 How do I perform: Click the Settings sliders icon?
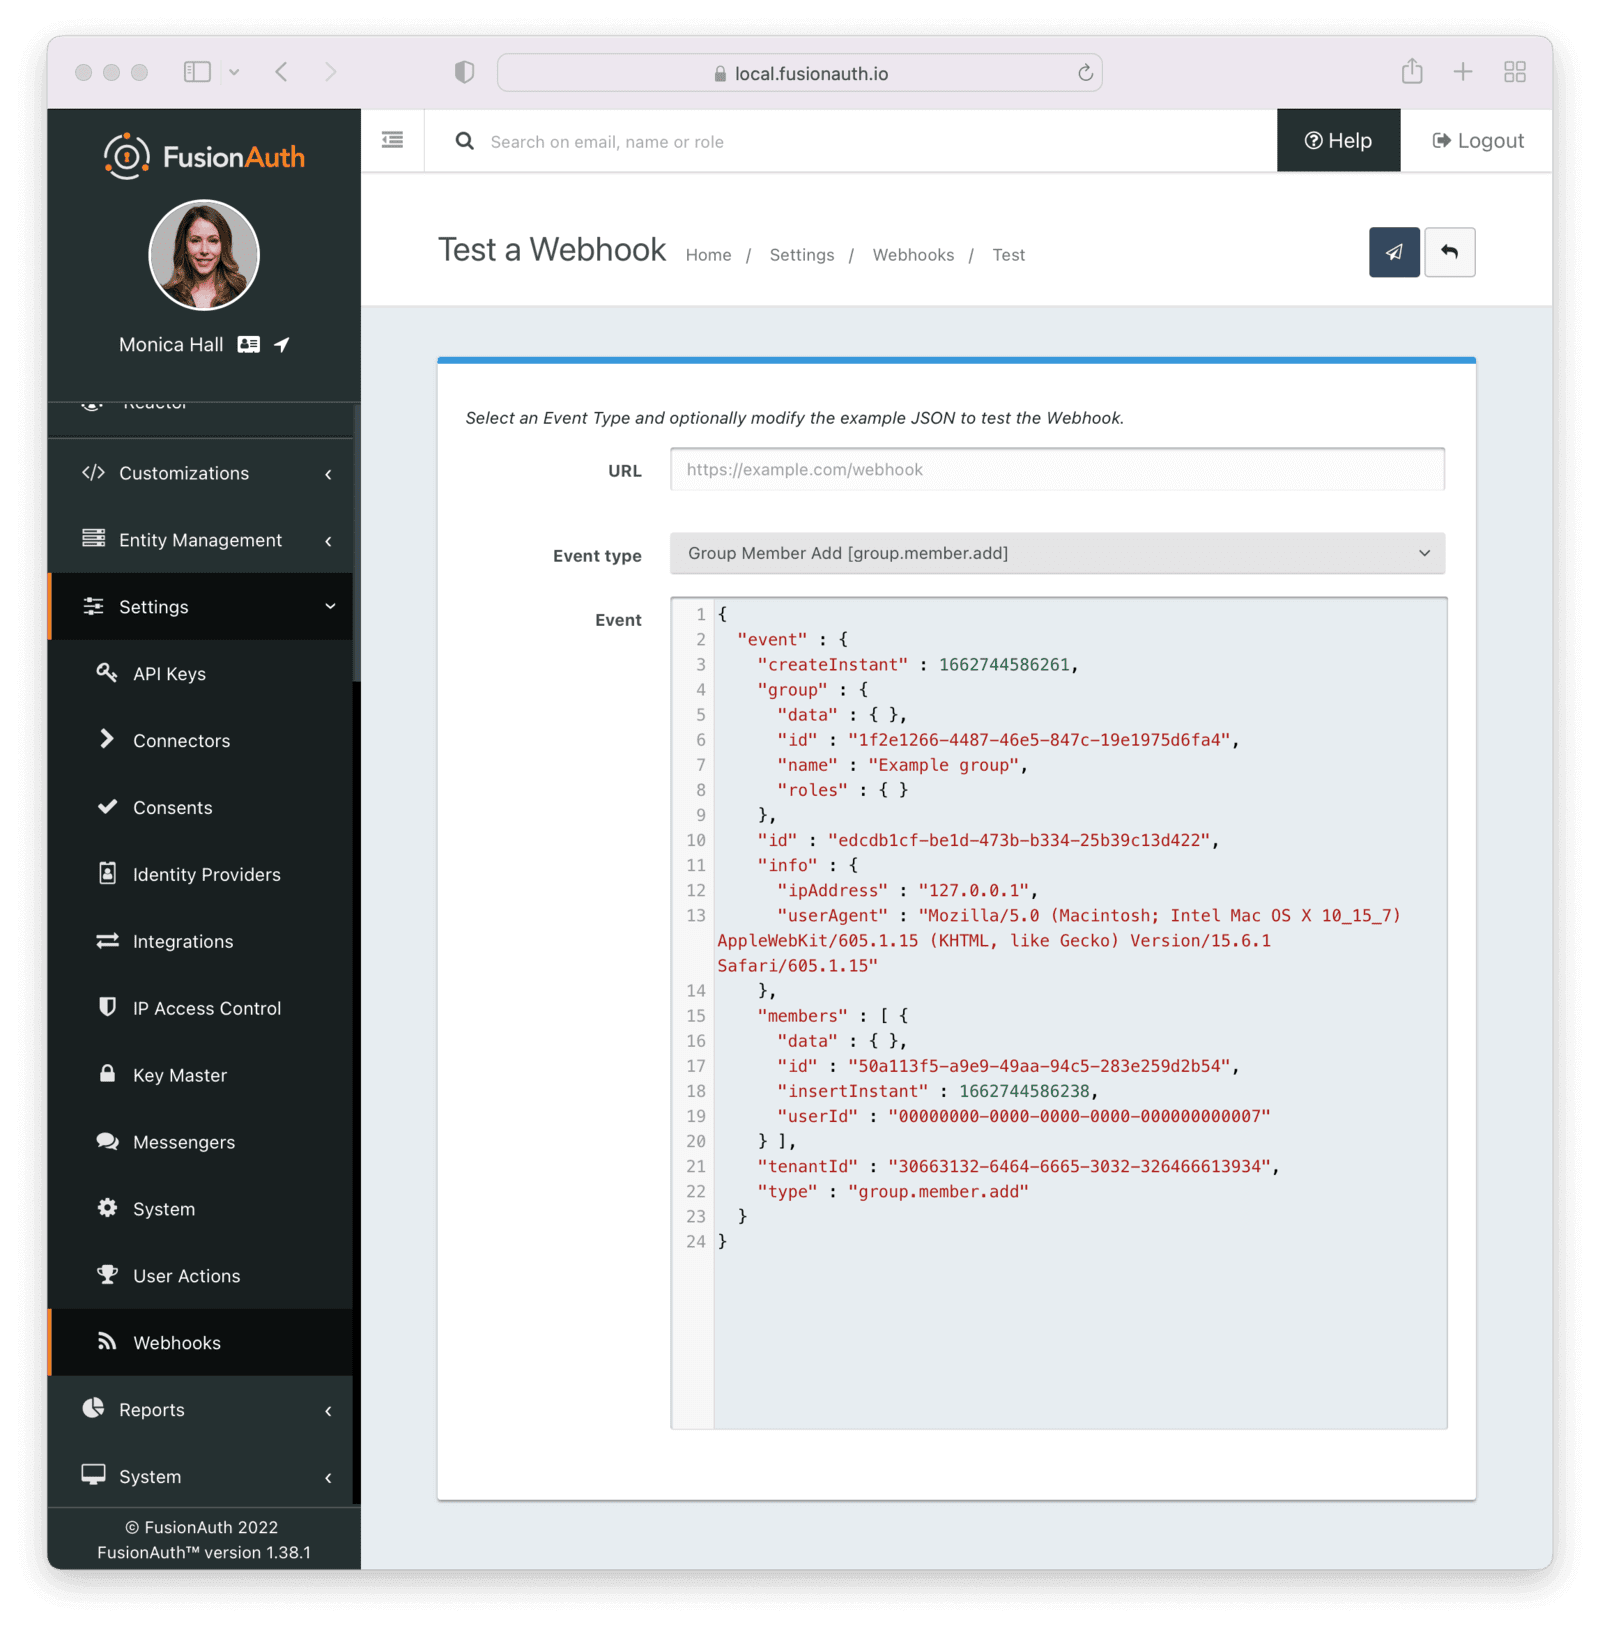[93, 606]
